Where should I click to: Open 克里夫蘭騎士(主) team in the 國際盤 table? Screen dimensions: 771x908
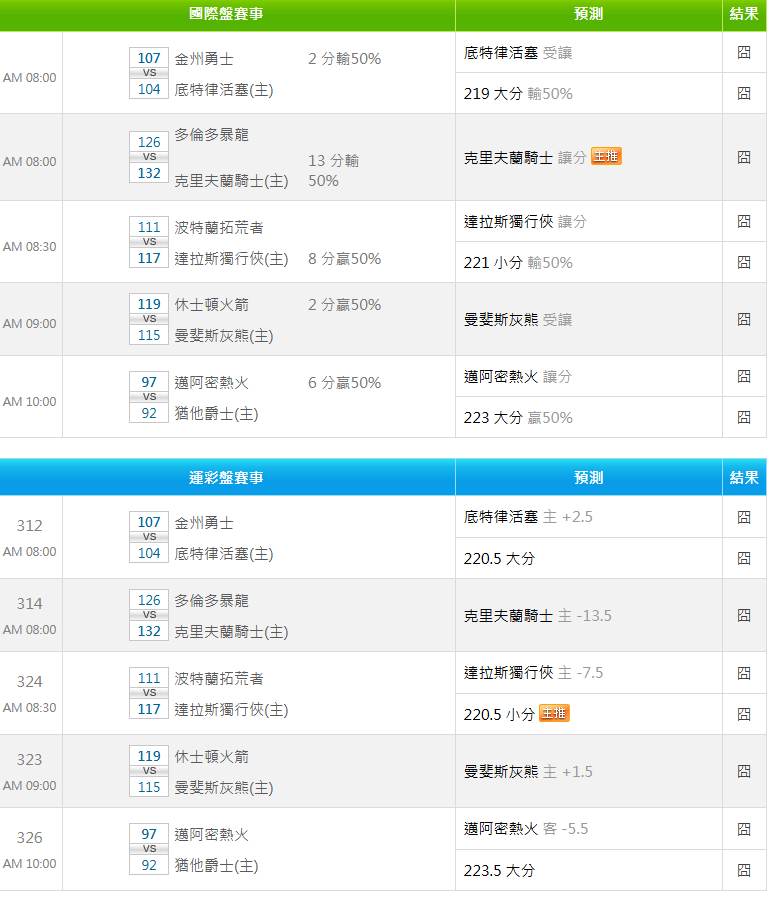point(231,181)
